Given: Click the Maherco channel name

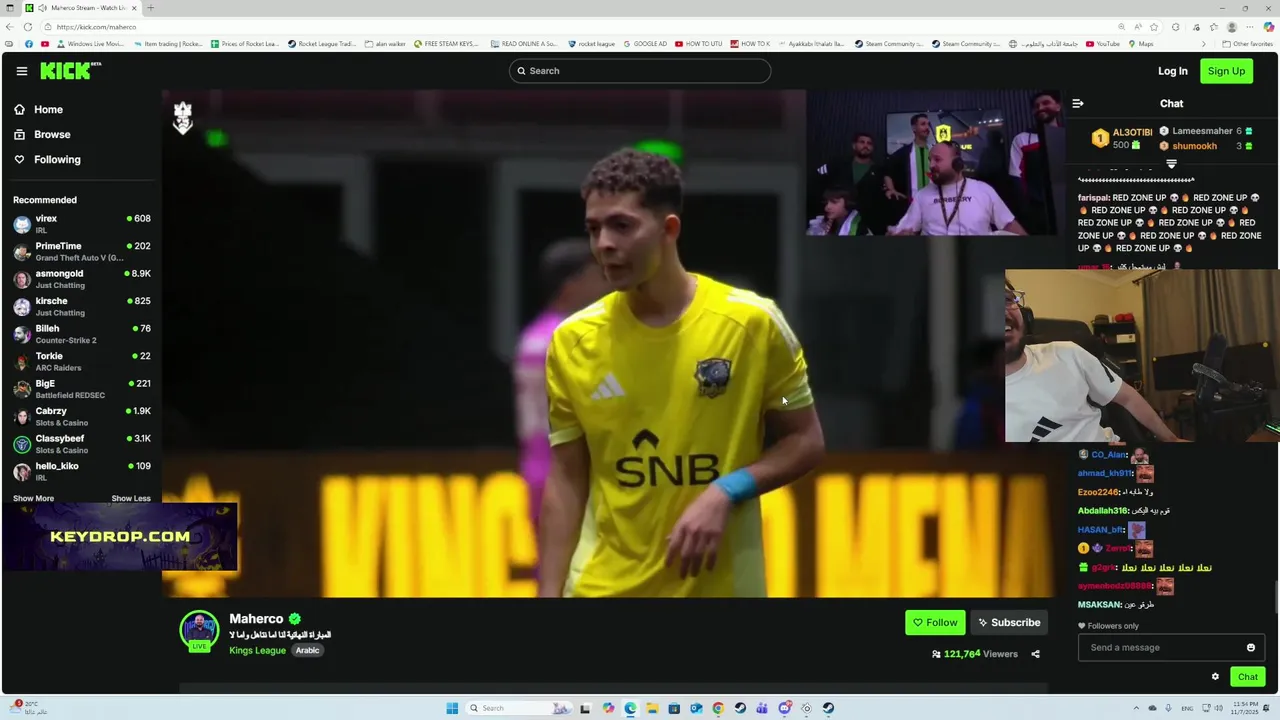Looking at the screenshot, I should 256,619.
